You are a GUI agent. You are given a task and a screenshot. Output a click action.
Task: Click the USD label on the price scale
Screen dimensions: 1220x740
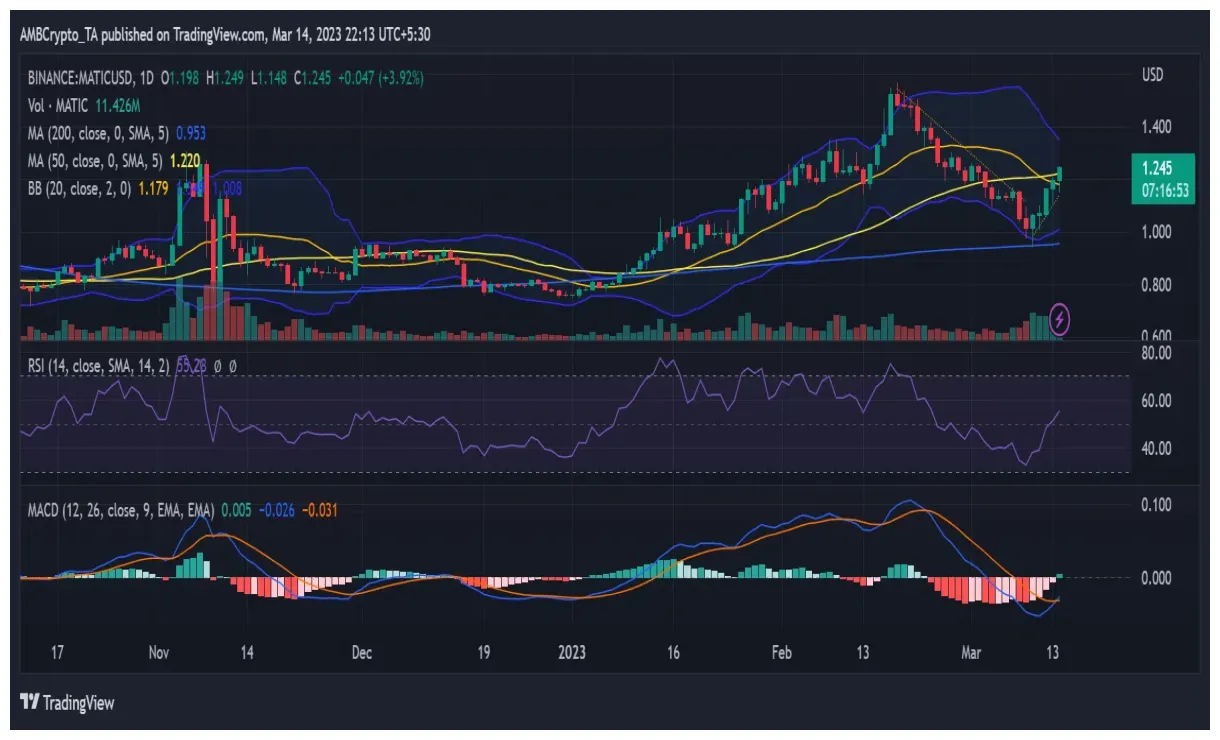point(1150,74)
